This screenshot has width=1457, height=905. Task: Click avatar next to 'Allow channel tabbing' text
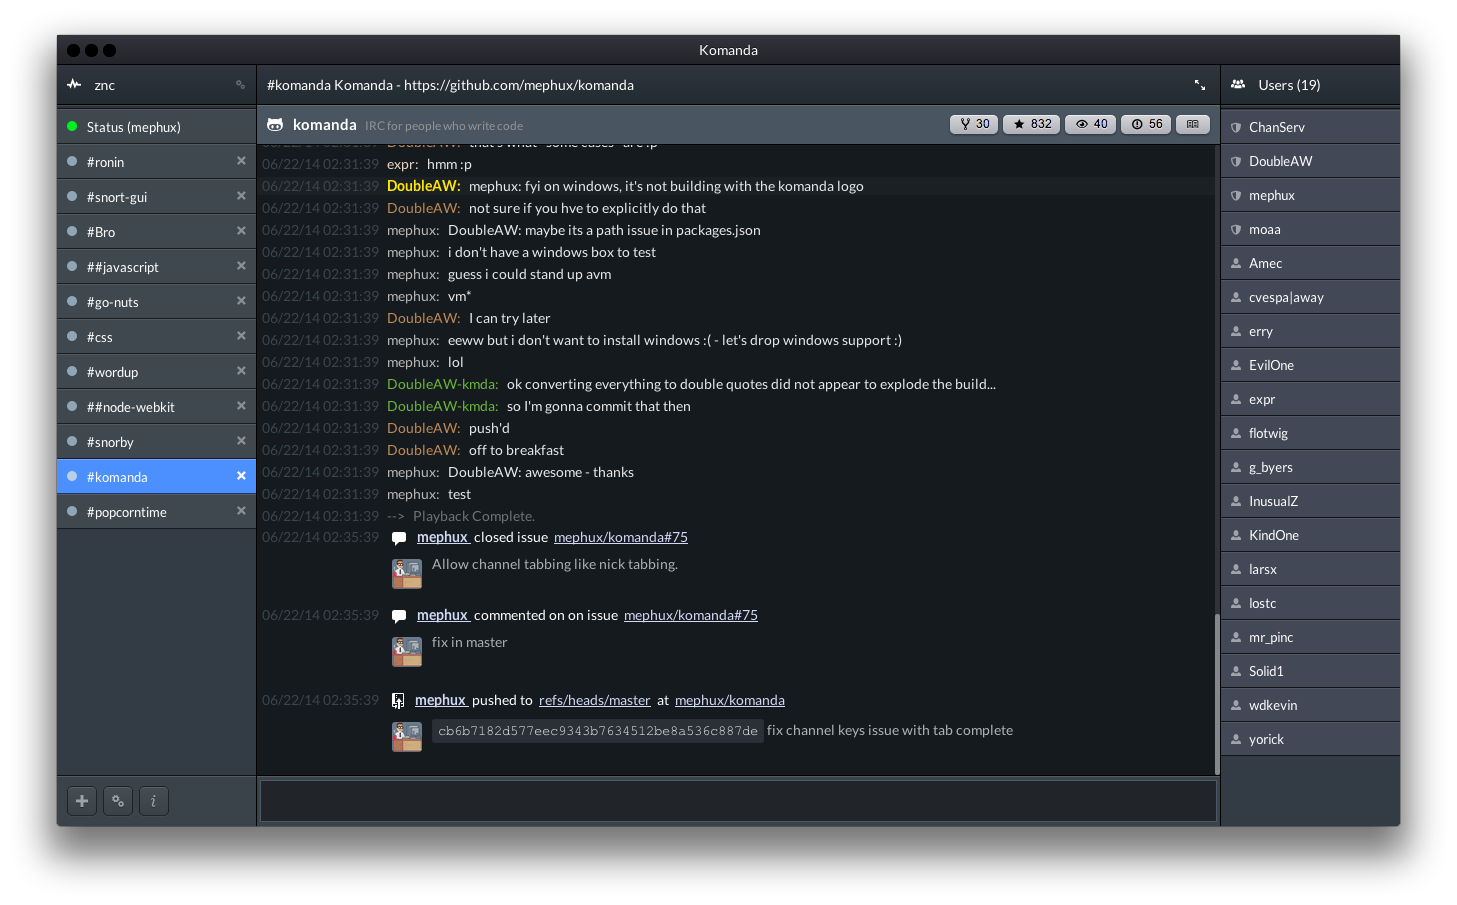[x=407, y=573]
